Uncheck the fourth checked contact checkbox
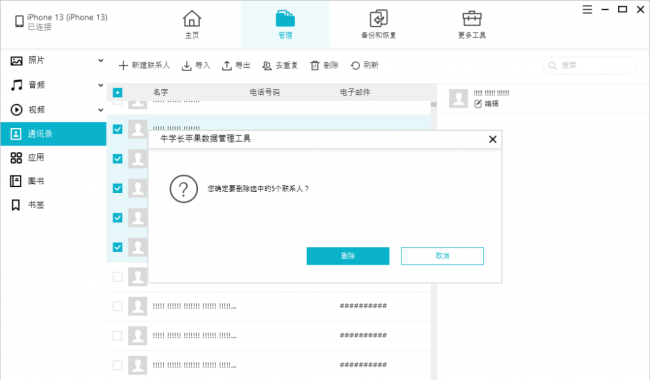The height and width of the screenshot is (380, 650). coord(118,218)
